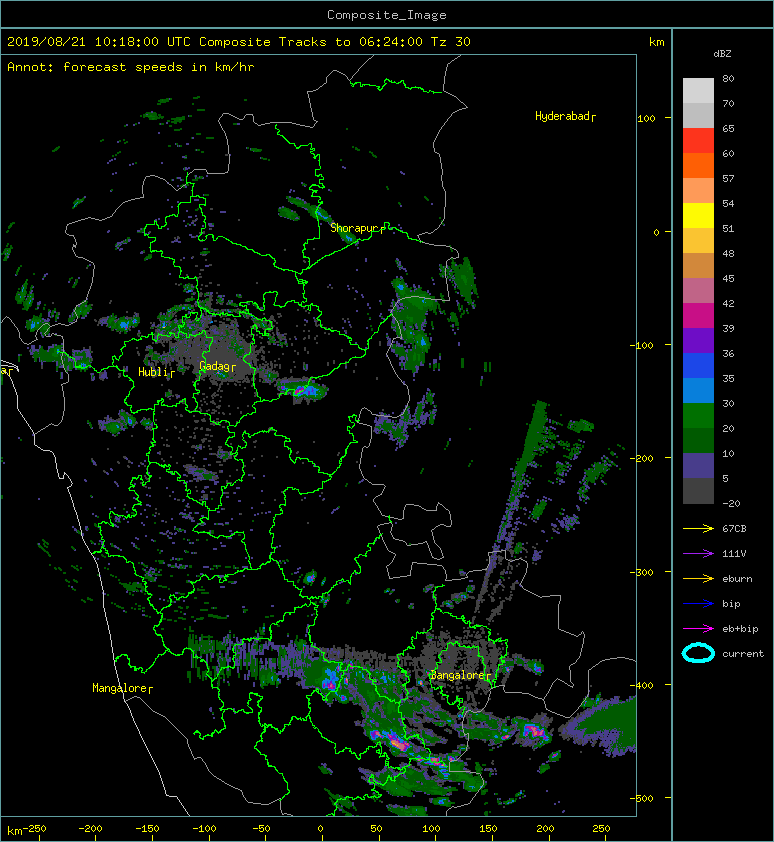Select the dark gray bottom swatch of legend
Screen dimensions: 774x842
[698, 491]
